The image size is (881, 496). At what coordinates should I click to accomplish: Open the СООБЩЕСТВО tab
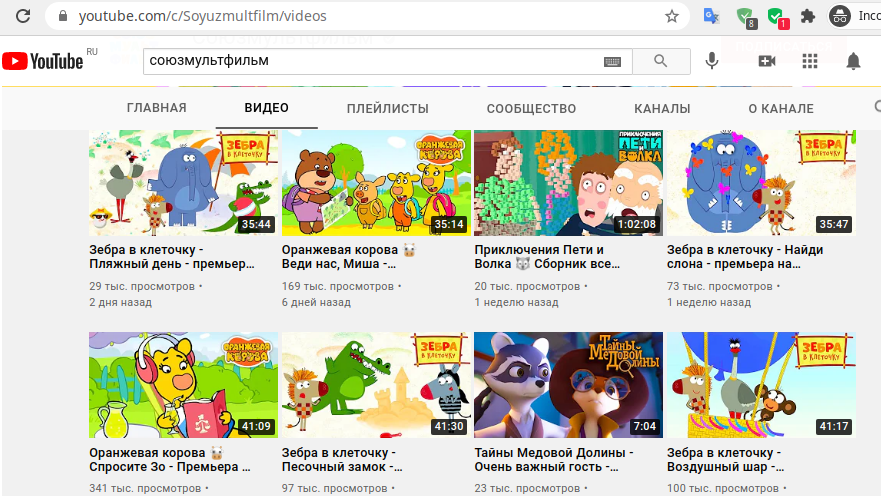(x=531, y=108)
